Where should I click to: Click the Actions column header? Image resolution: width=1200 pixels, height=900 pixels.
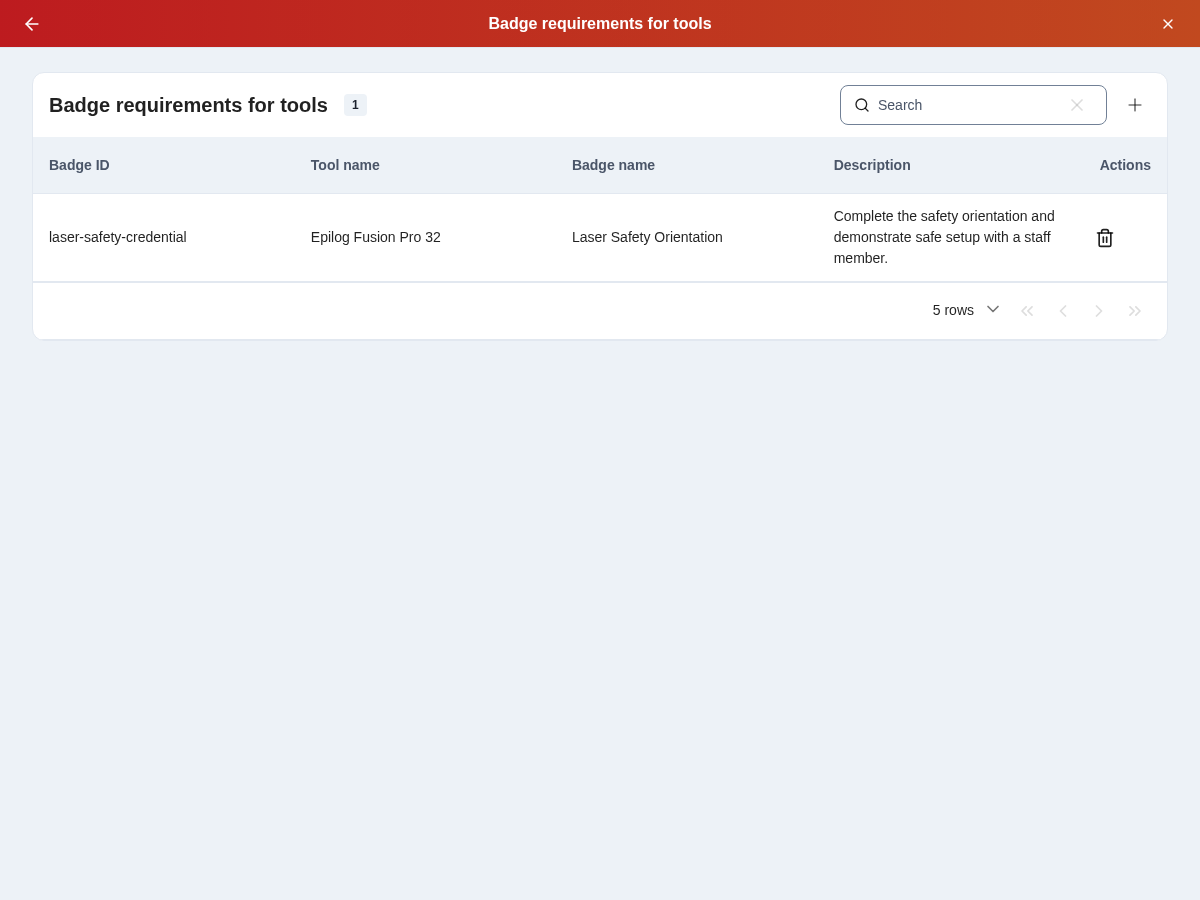point(1125,165)
